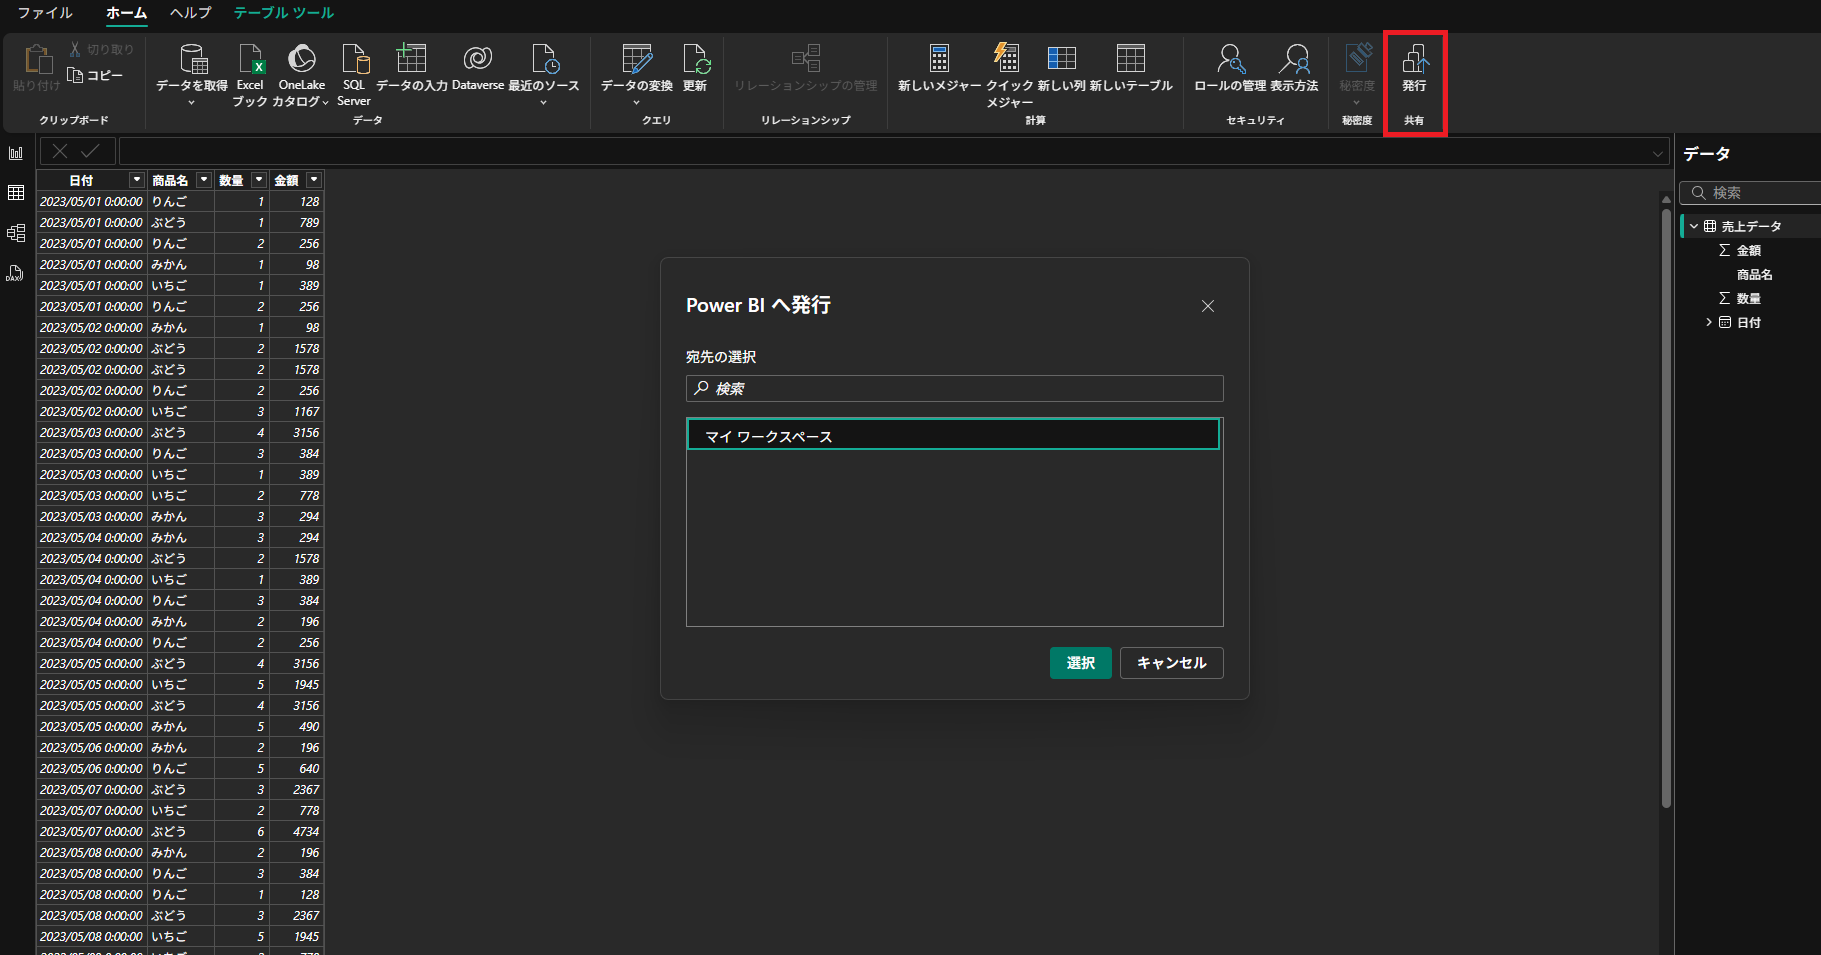Open the データを取得 dropdown arrow
Screen dimensions: 1821x955
tap(191, 102)
